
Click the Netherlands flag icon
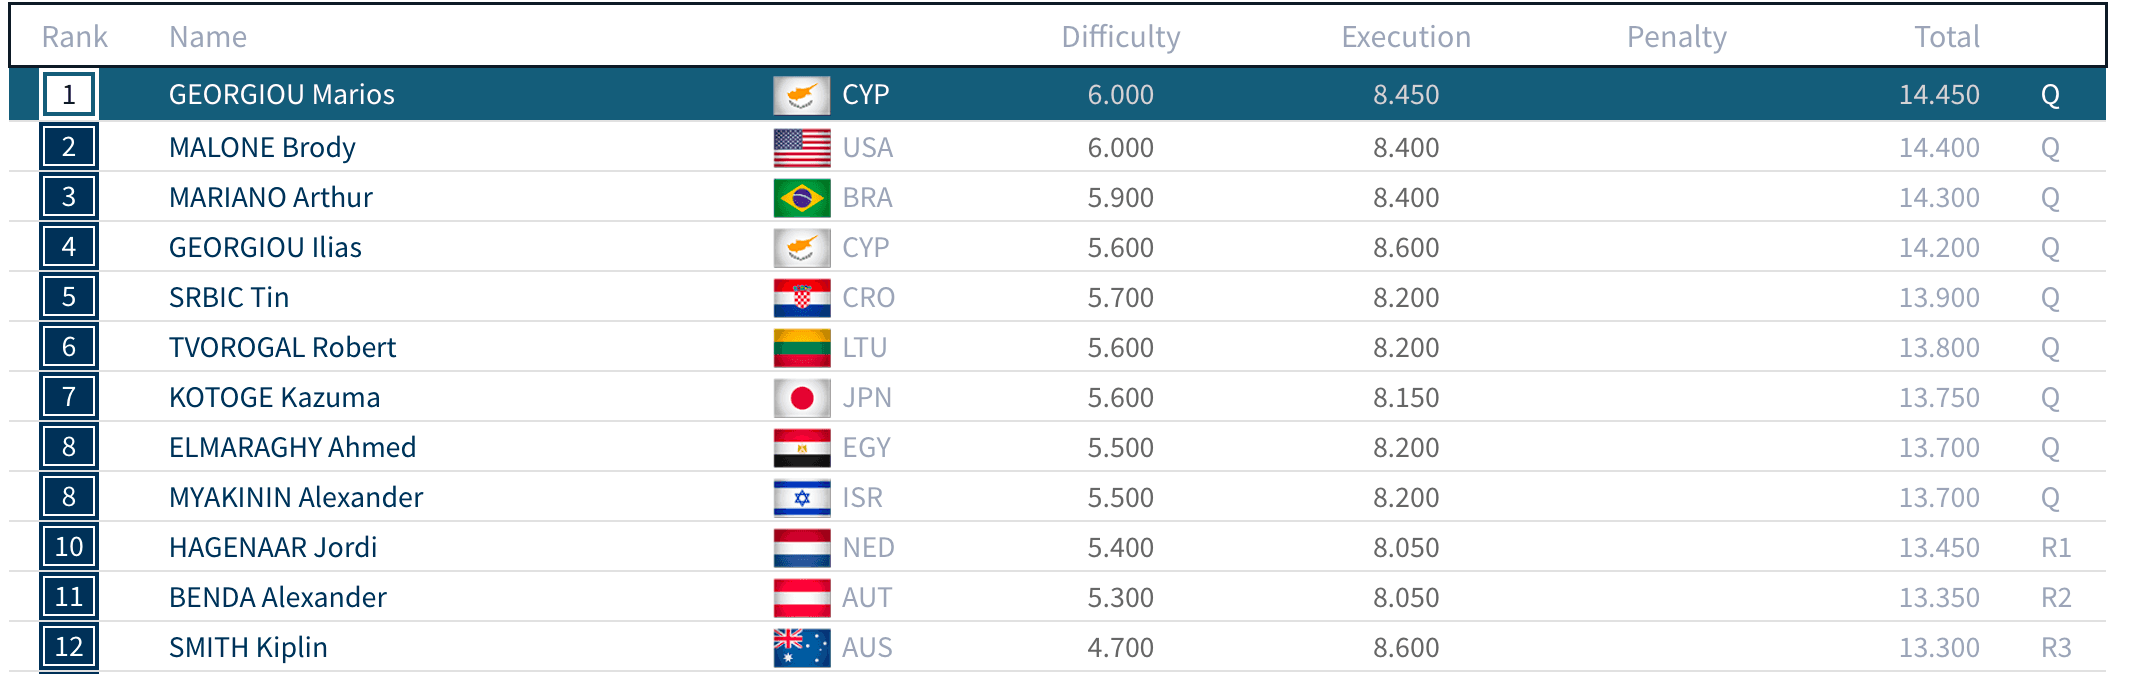[x=801, y=548]
